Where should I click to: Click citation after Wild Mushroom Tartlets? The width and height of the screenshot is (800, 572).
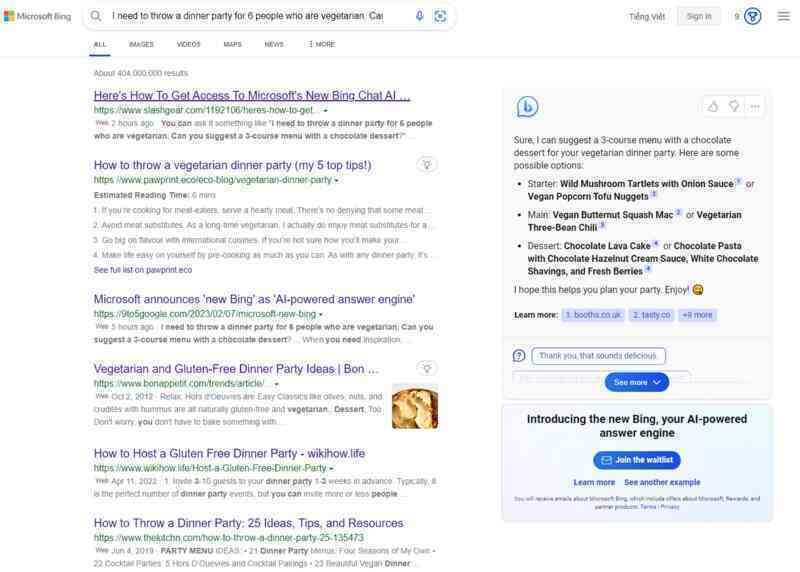click(738, 182)
